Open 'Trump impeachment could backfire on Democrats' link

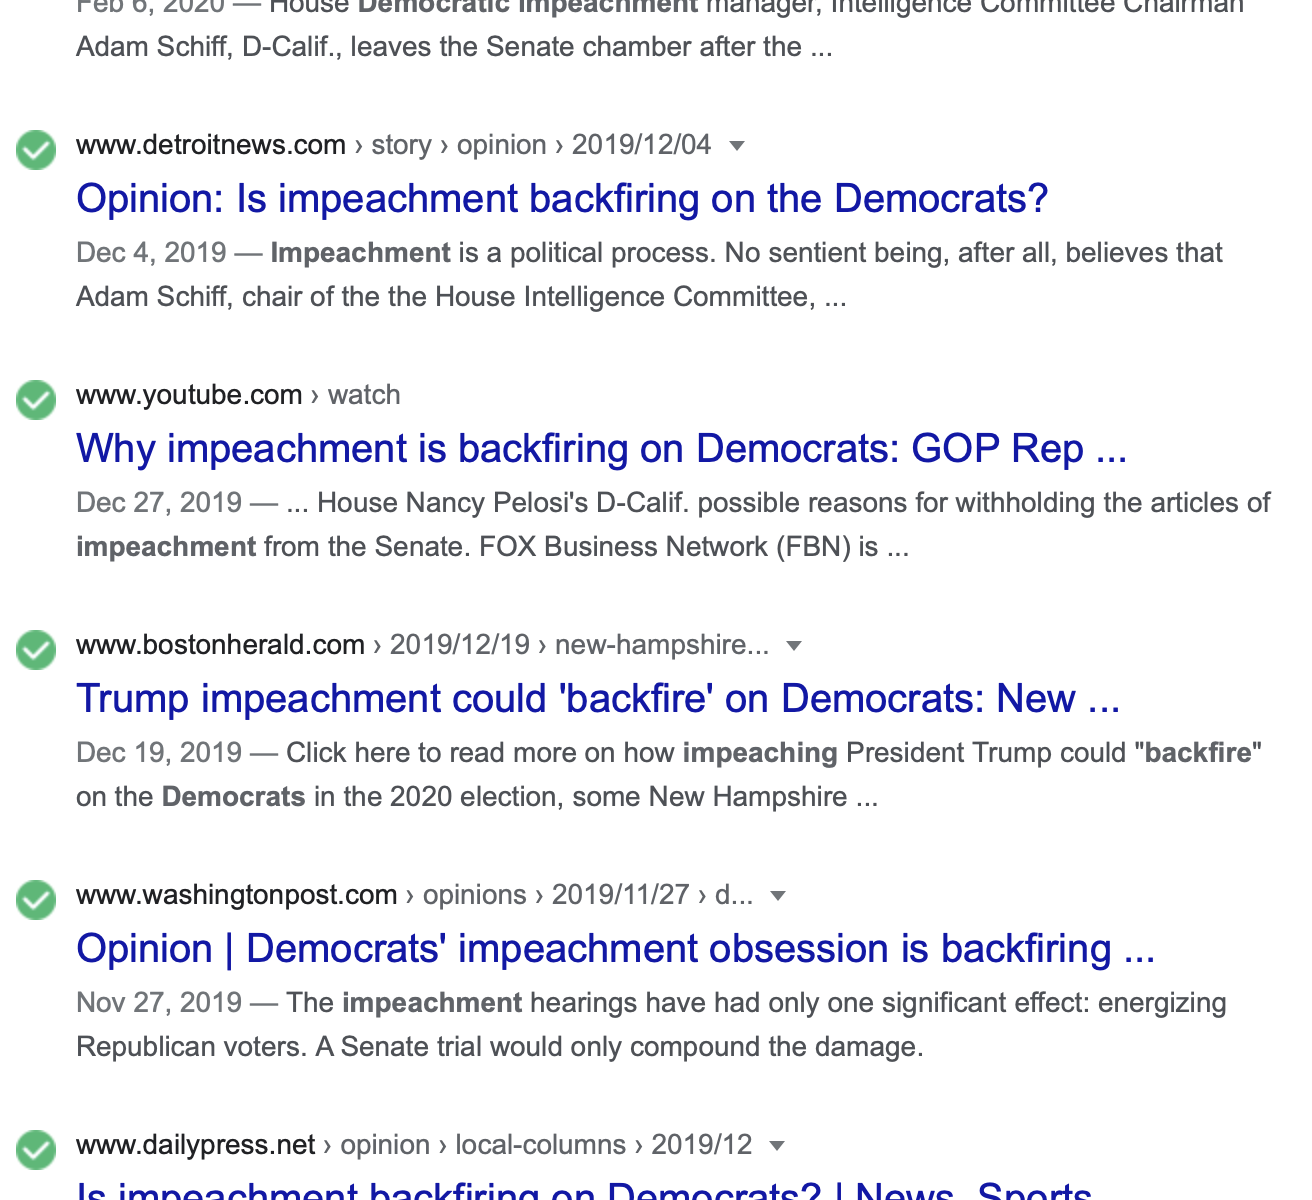pos(598,699)
